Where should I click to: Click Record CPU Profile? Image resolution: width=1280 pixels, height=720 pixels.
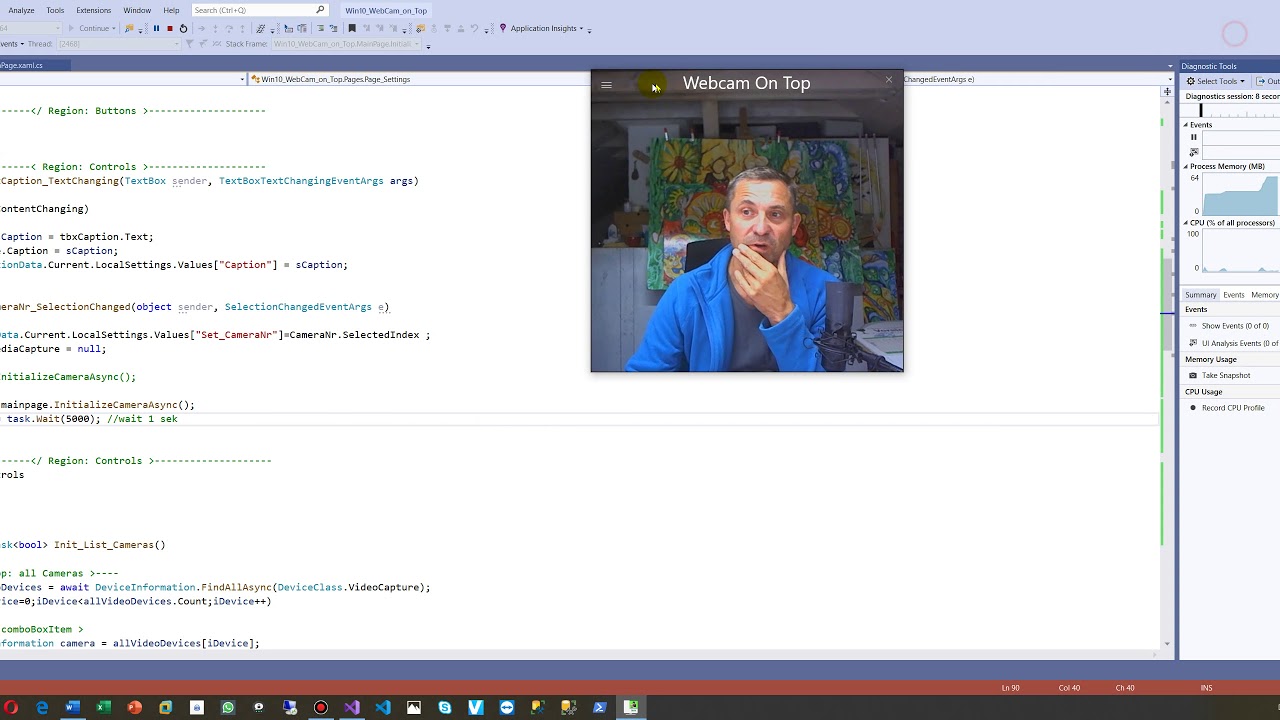pyautogui.click(x=1233, y=408)
